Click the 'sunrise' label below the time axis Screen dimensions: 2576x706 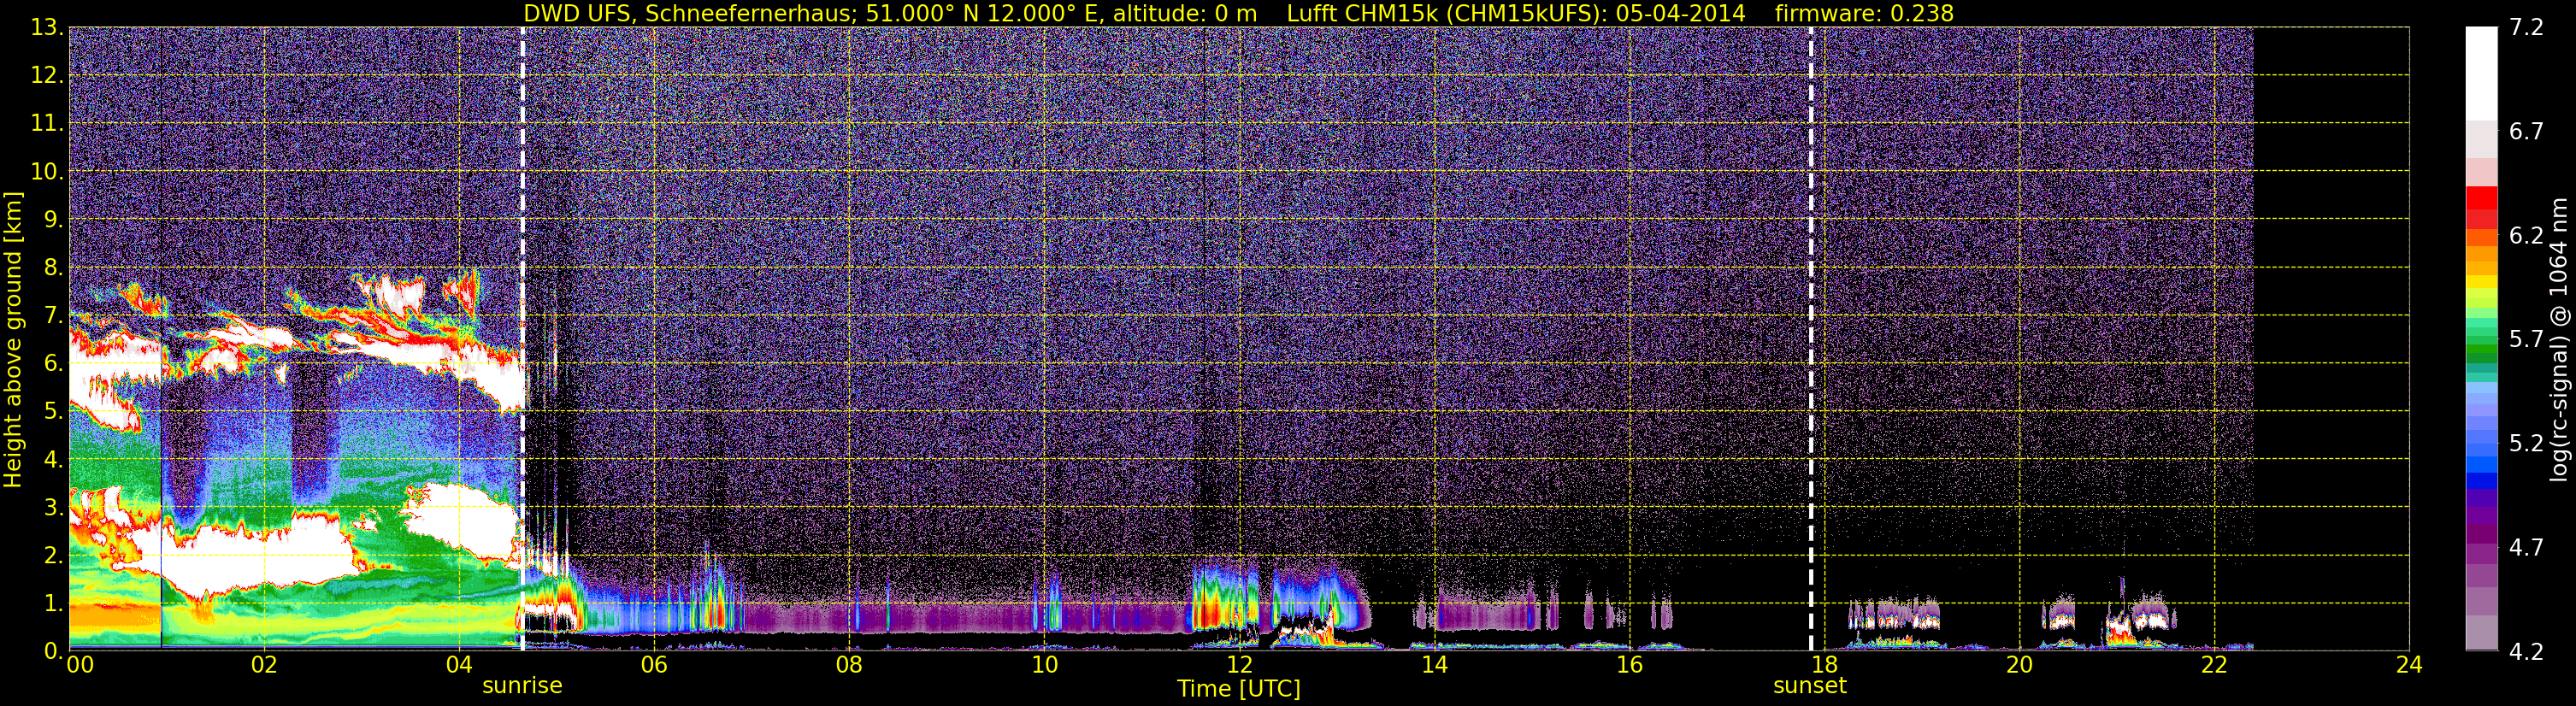point(522,686)
